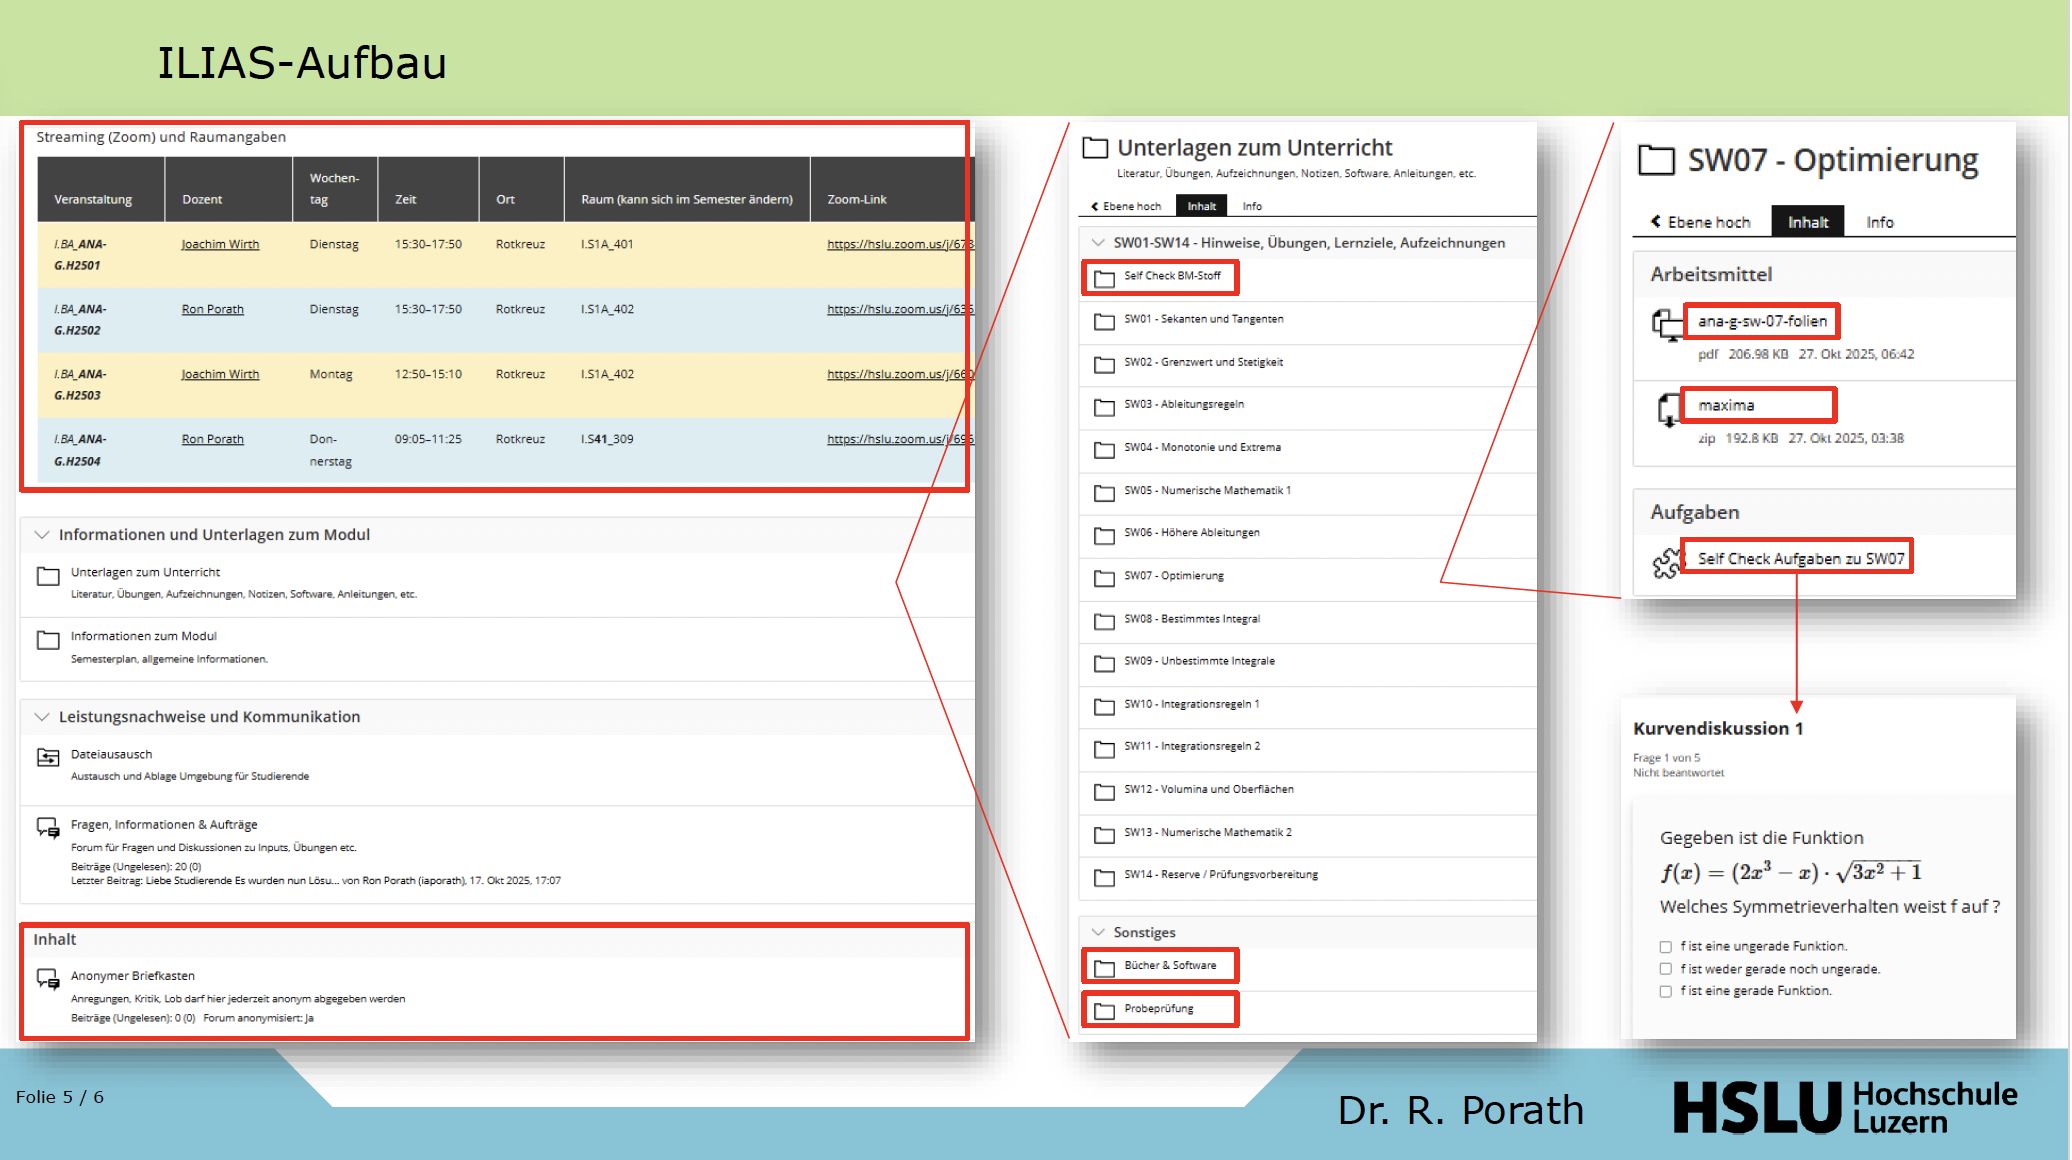The width and height of the screenshot is (2072, 1160).
Task: Collapse 'Leistungsnachweise und Kommunikation' section
Action: 42,717
